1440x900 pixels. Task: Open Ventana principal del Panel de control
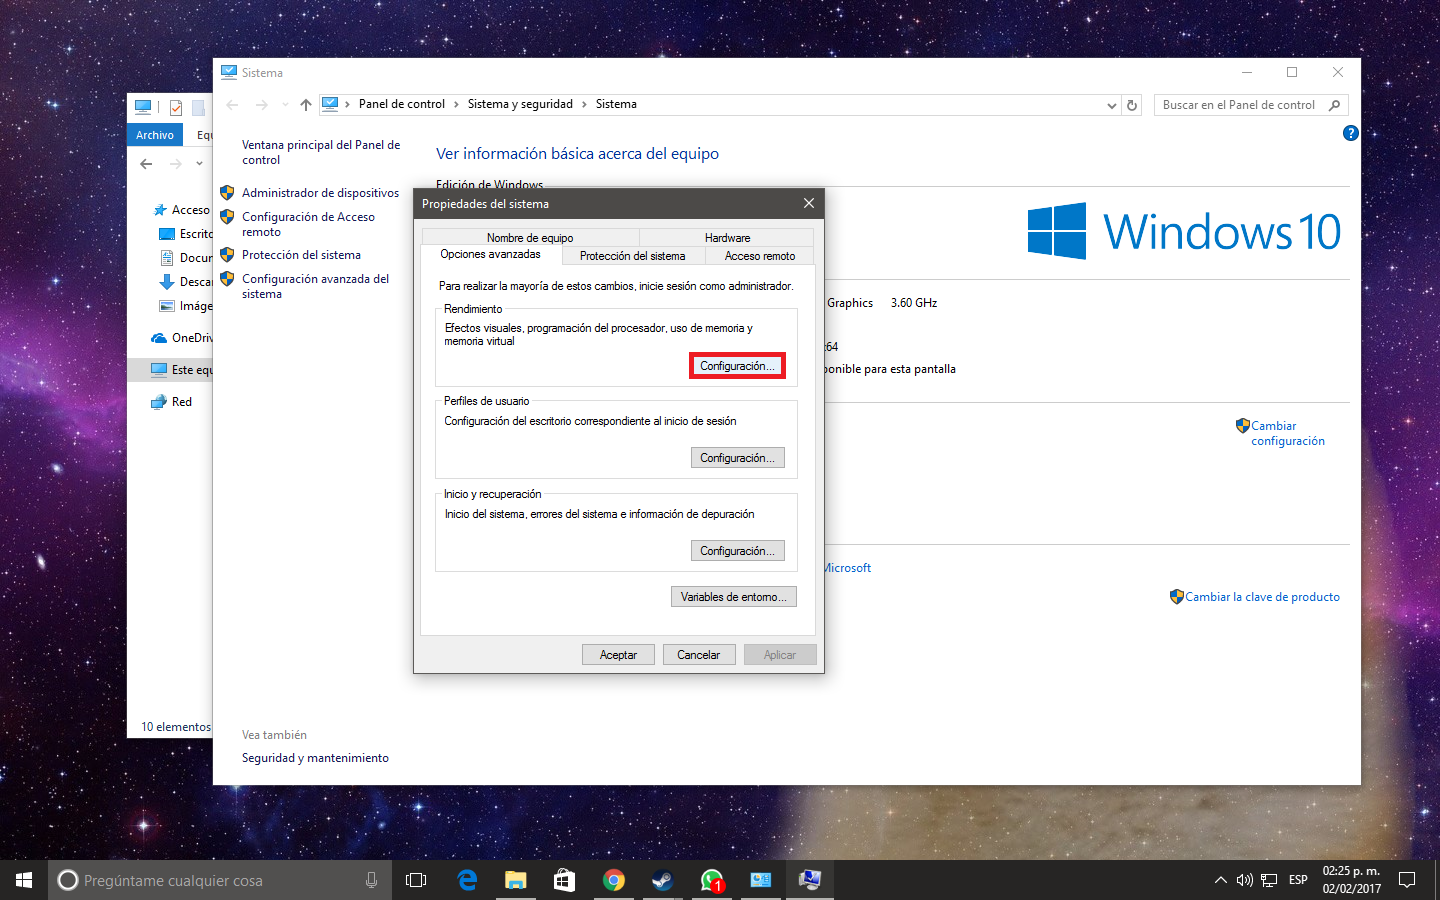(x=321, y=152)
